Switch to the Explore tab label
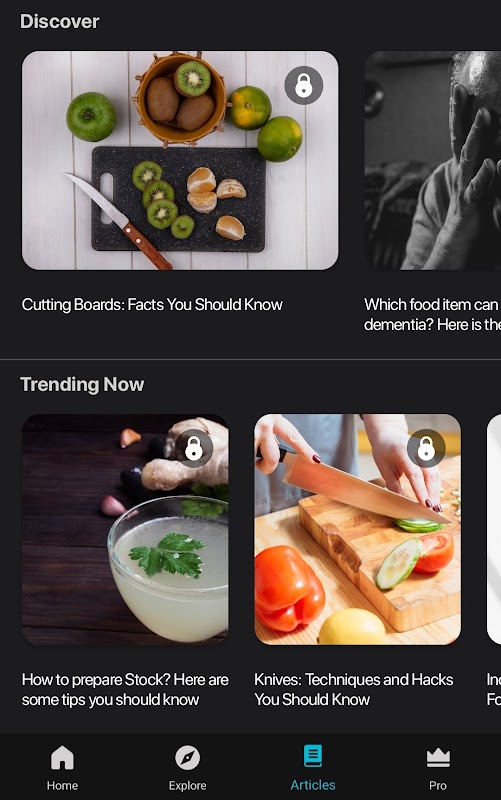 click(187, 785)
